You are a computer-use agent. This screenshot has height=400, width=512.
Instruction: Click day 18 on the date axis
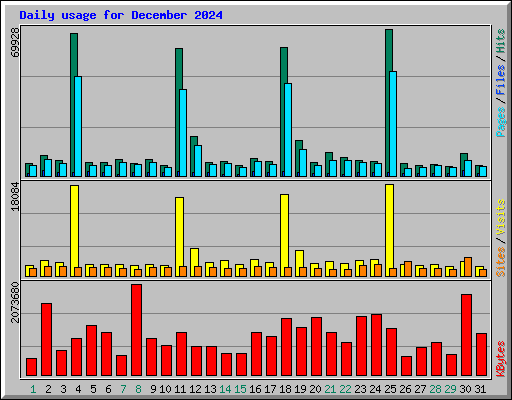tap(285, 389)
